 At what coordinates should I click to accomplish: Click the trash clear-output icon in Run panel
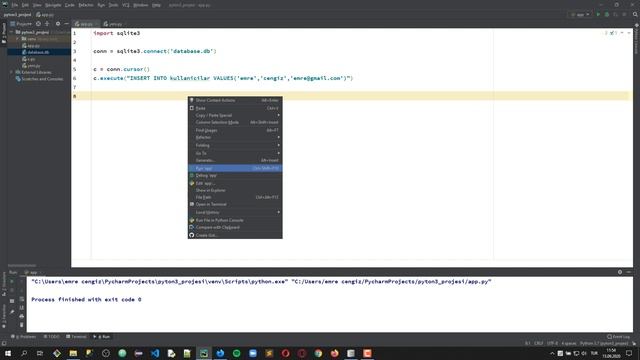tap(22, 325)
